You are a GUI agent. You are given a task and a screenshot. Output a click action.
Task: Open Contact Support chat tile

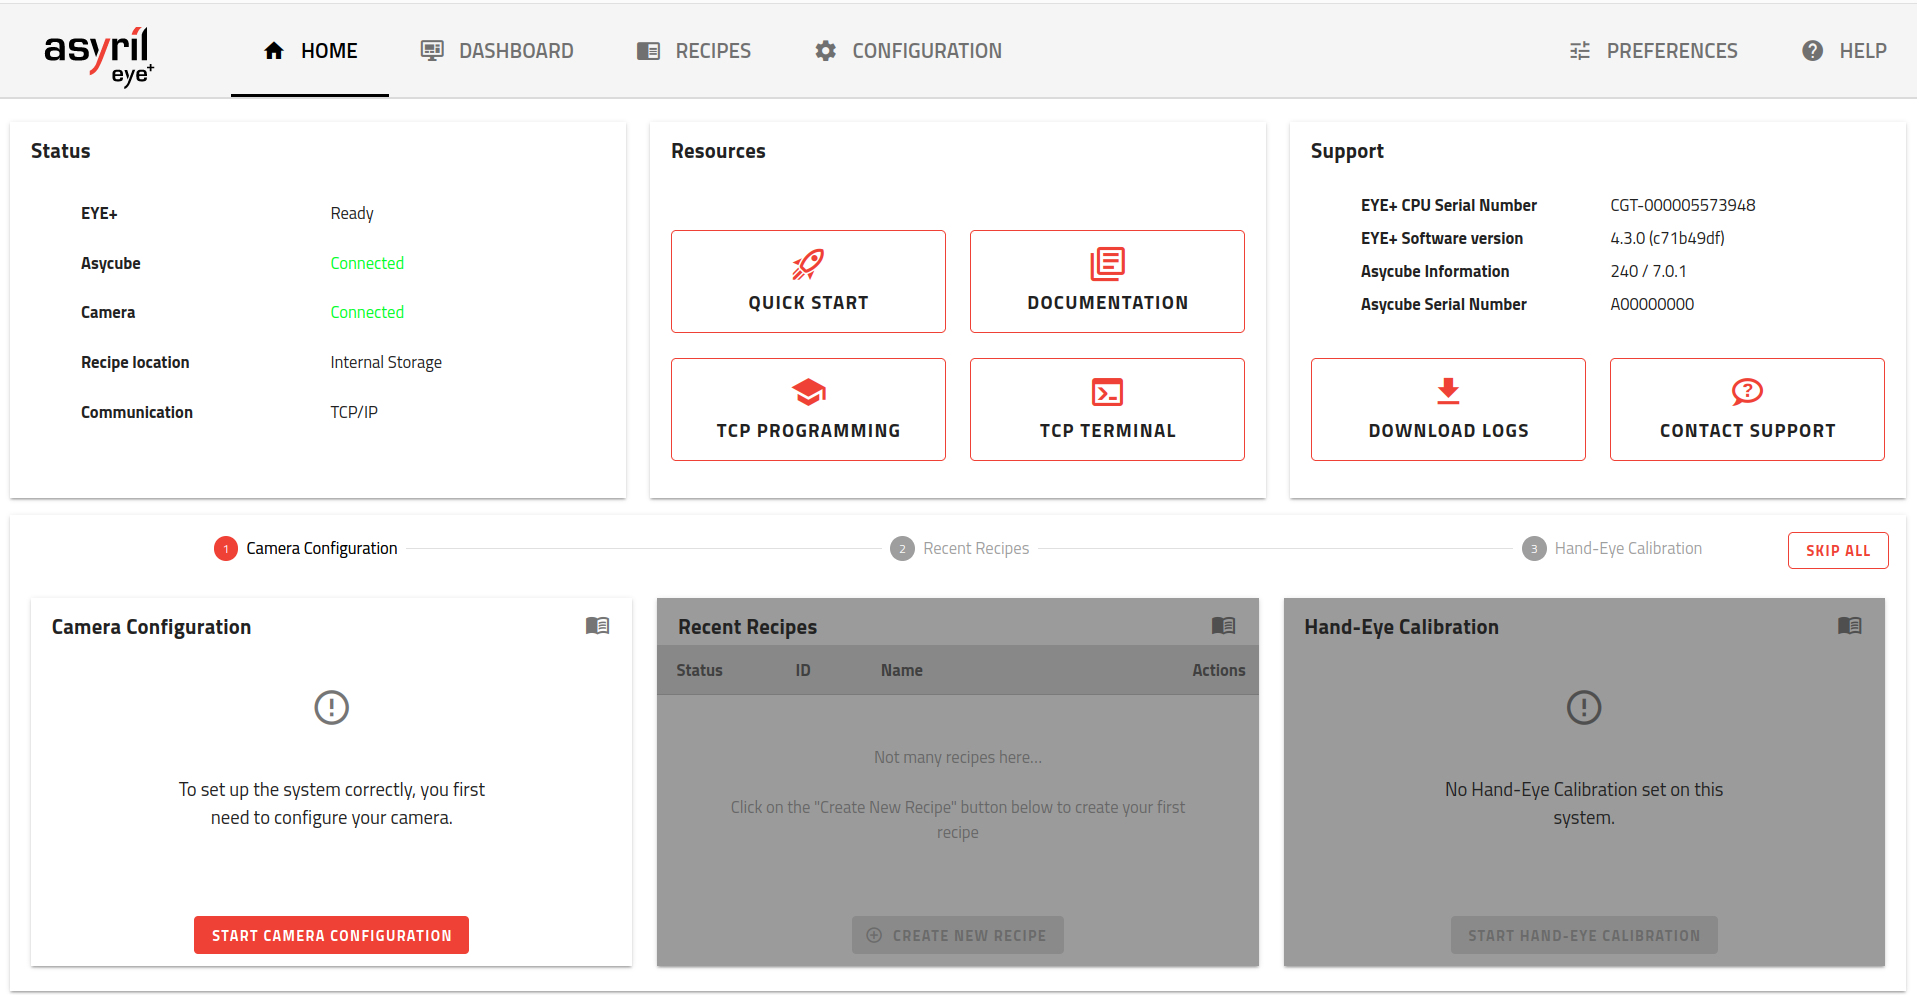point(1747,409)
